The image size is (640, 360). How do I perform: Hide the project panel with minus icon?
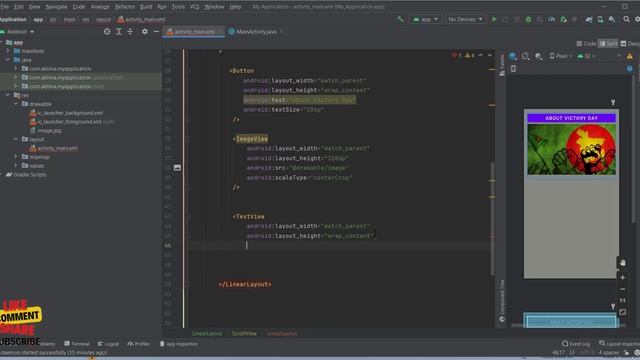(156, 31)
